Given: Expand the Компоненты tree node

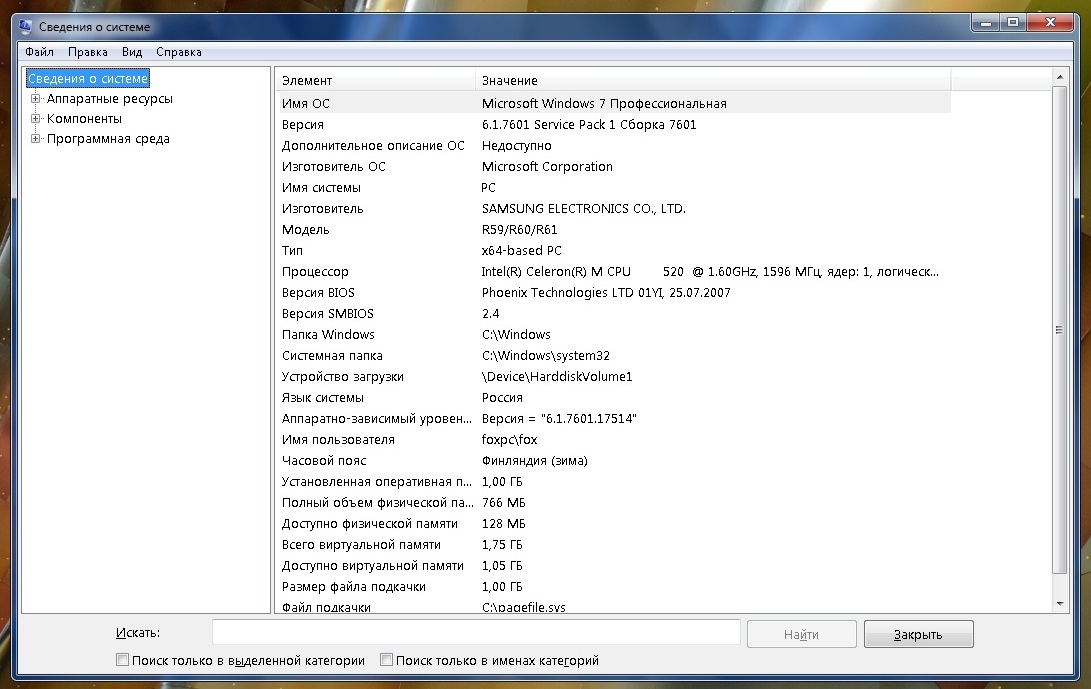Looking at the screenshot, I should (x=36, y=119).
